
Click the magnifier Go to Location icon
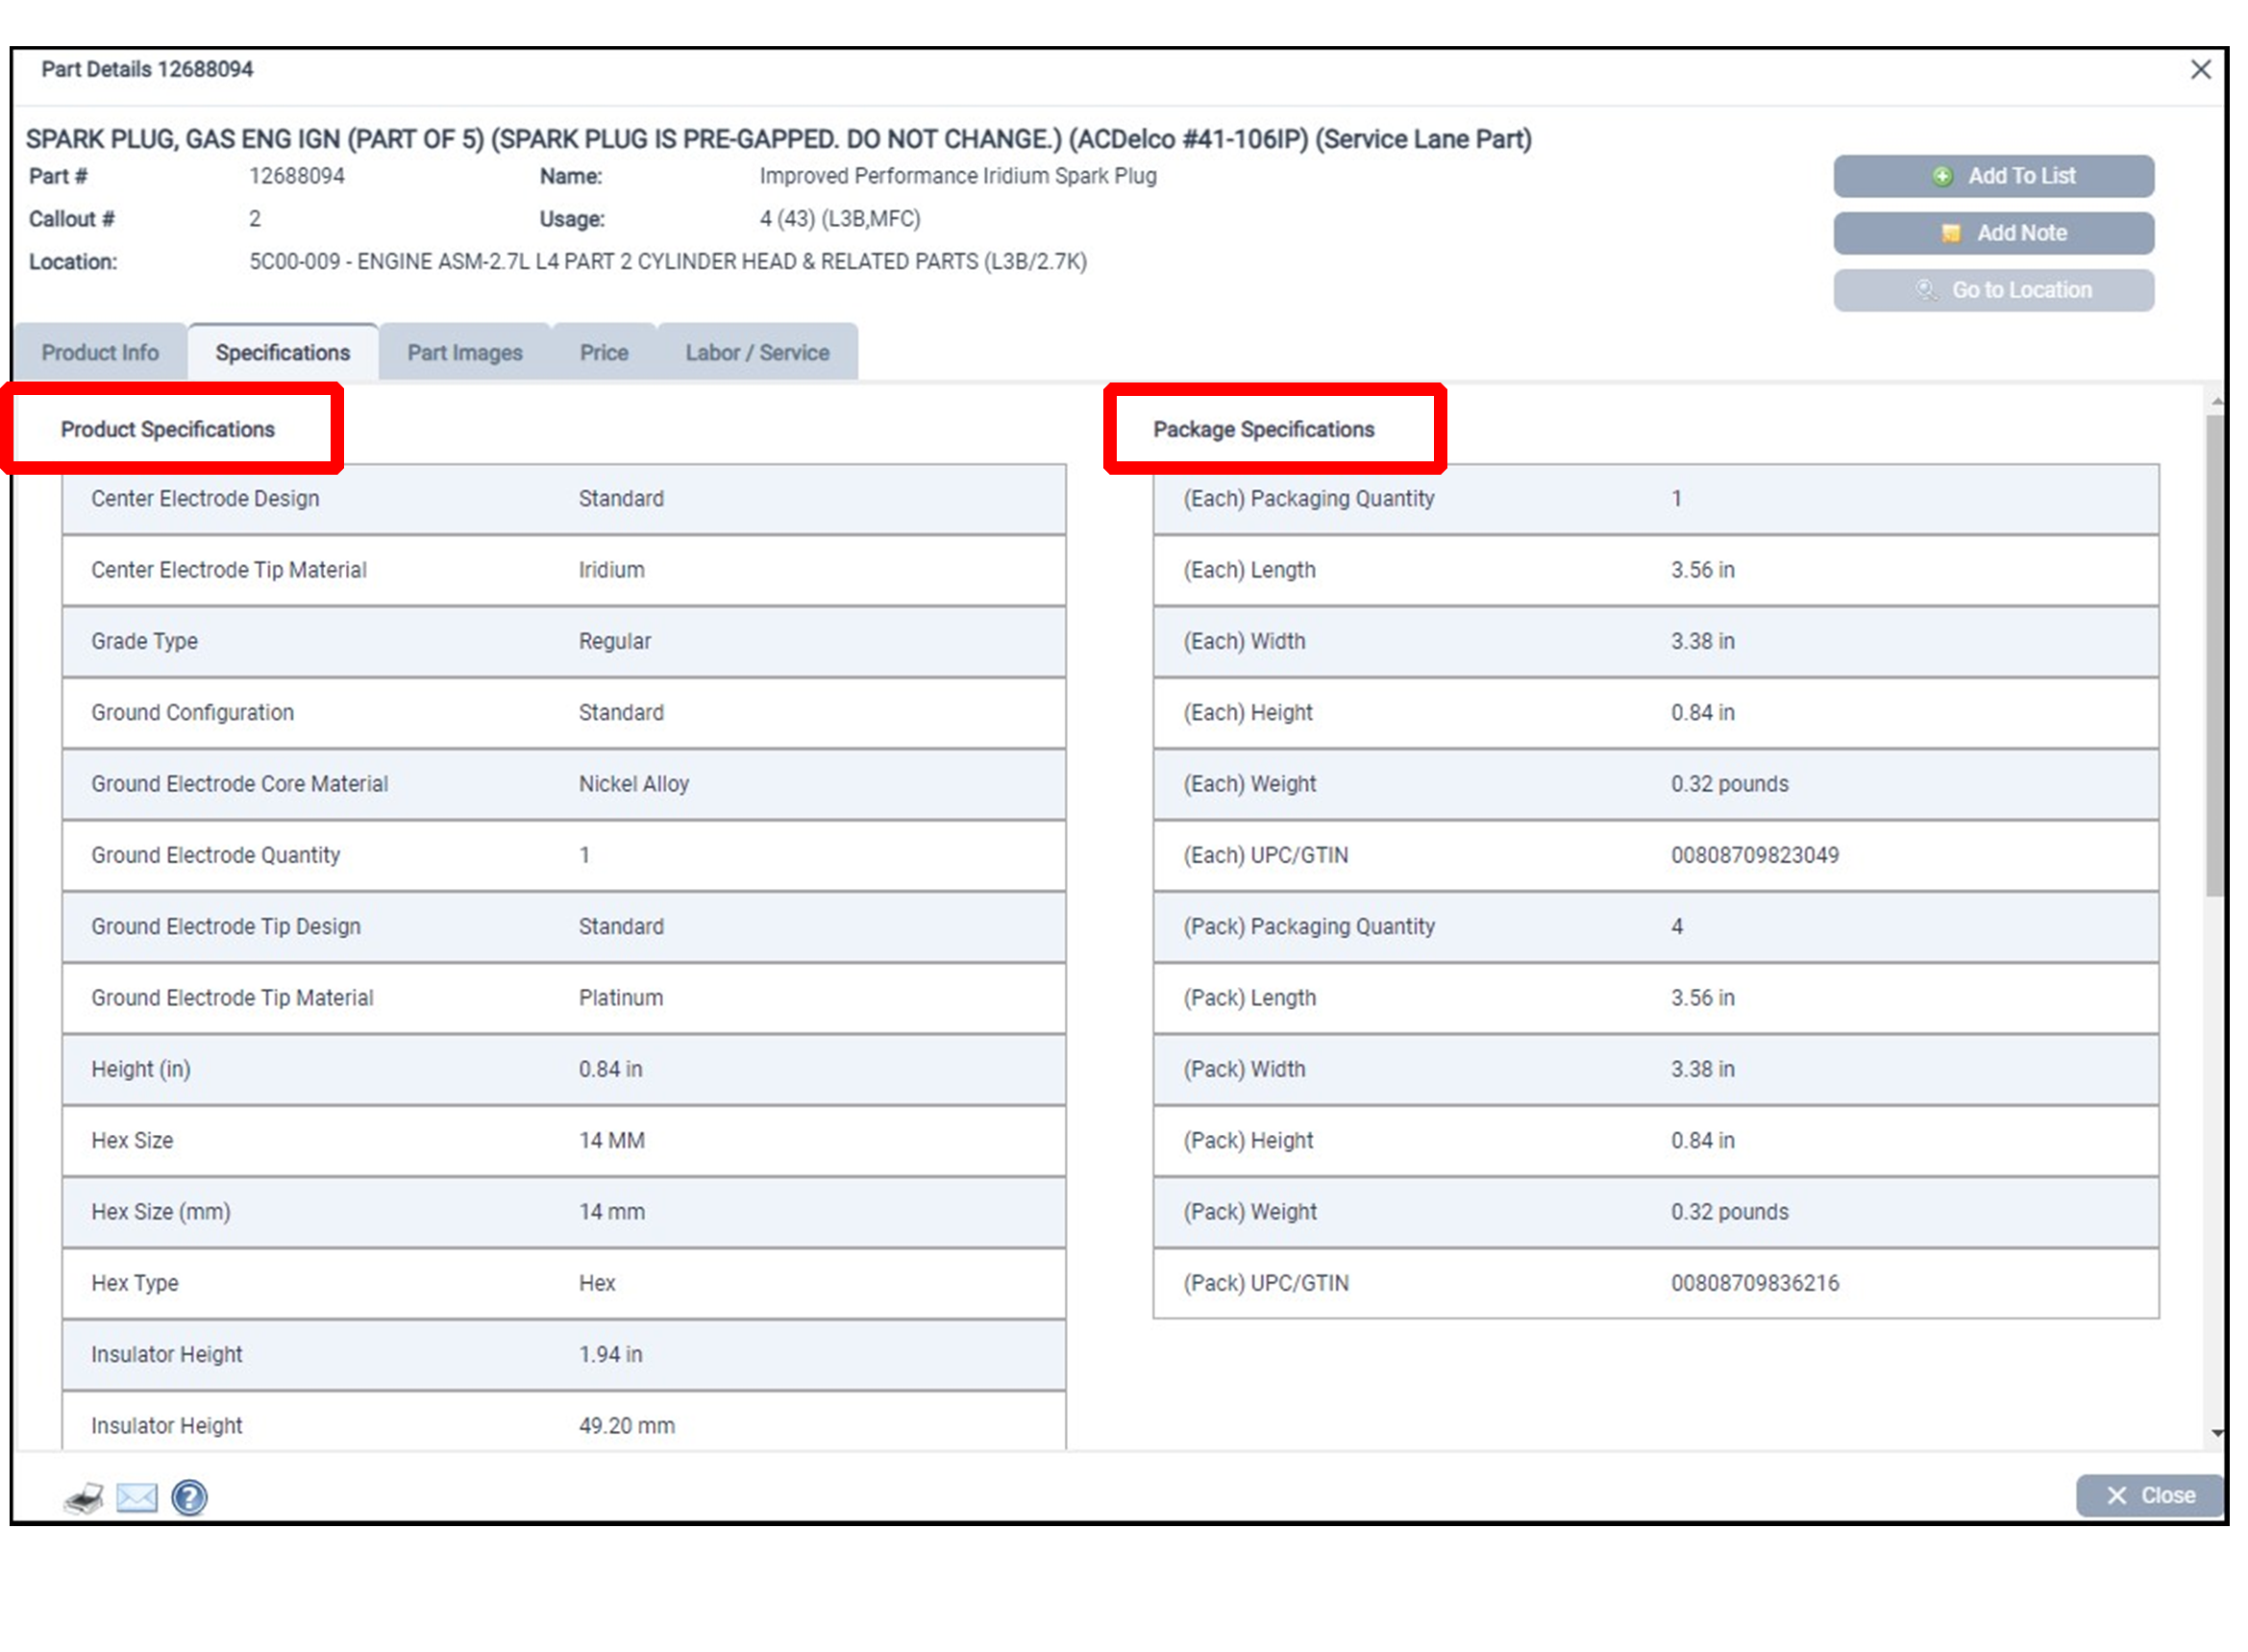pyautogui.click(x=1926, y=290)
